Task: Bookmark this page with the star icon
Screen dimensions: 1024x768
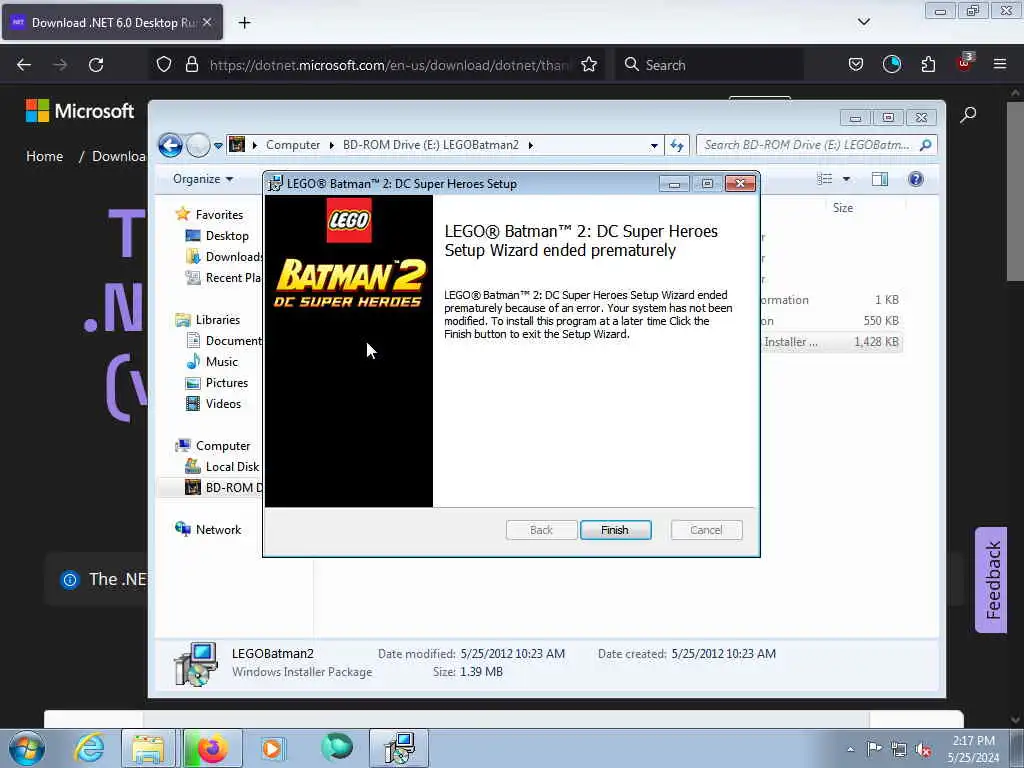Action: point(589,65)
